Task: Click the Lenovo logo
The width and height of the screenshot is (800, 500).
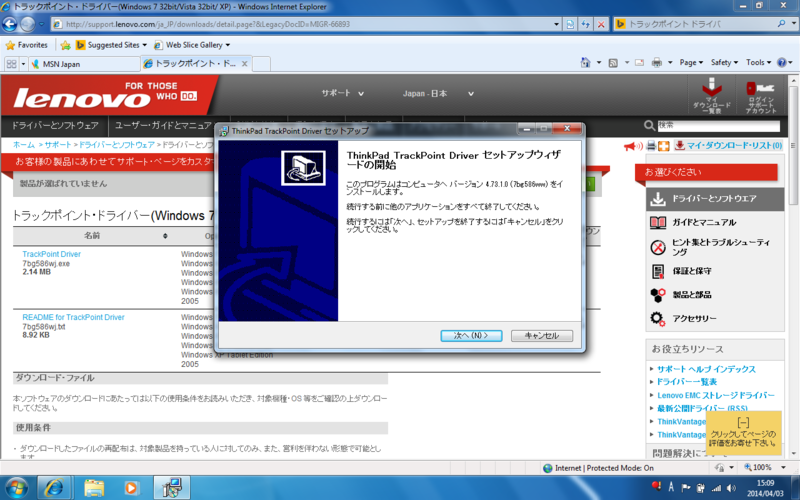Action: [105, 94]
